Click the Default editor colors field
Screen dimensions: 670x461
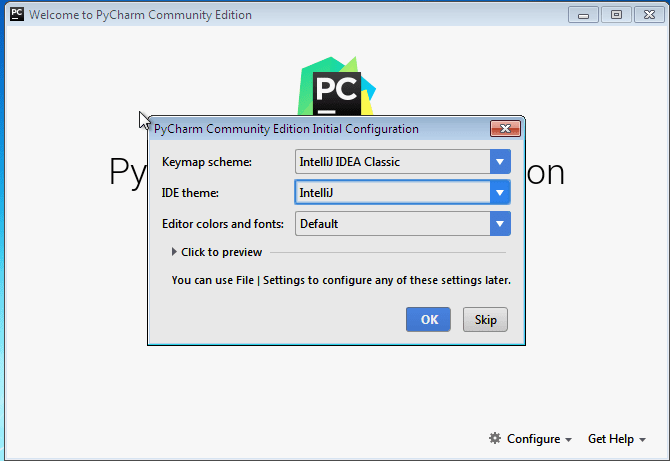pos(392,224)
